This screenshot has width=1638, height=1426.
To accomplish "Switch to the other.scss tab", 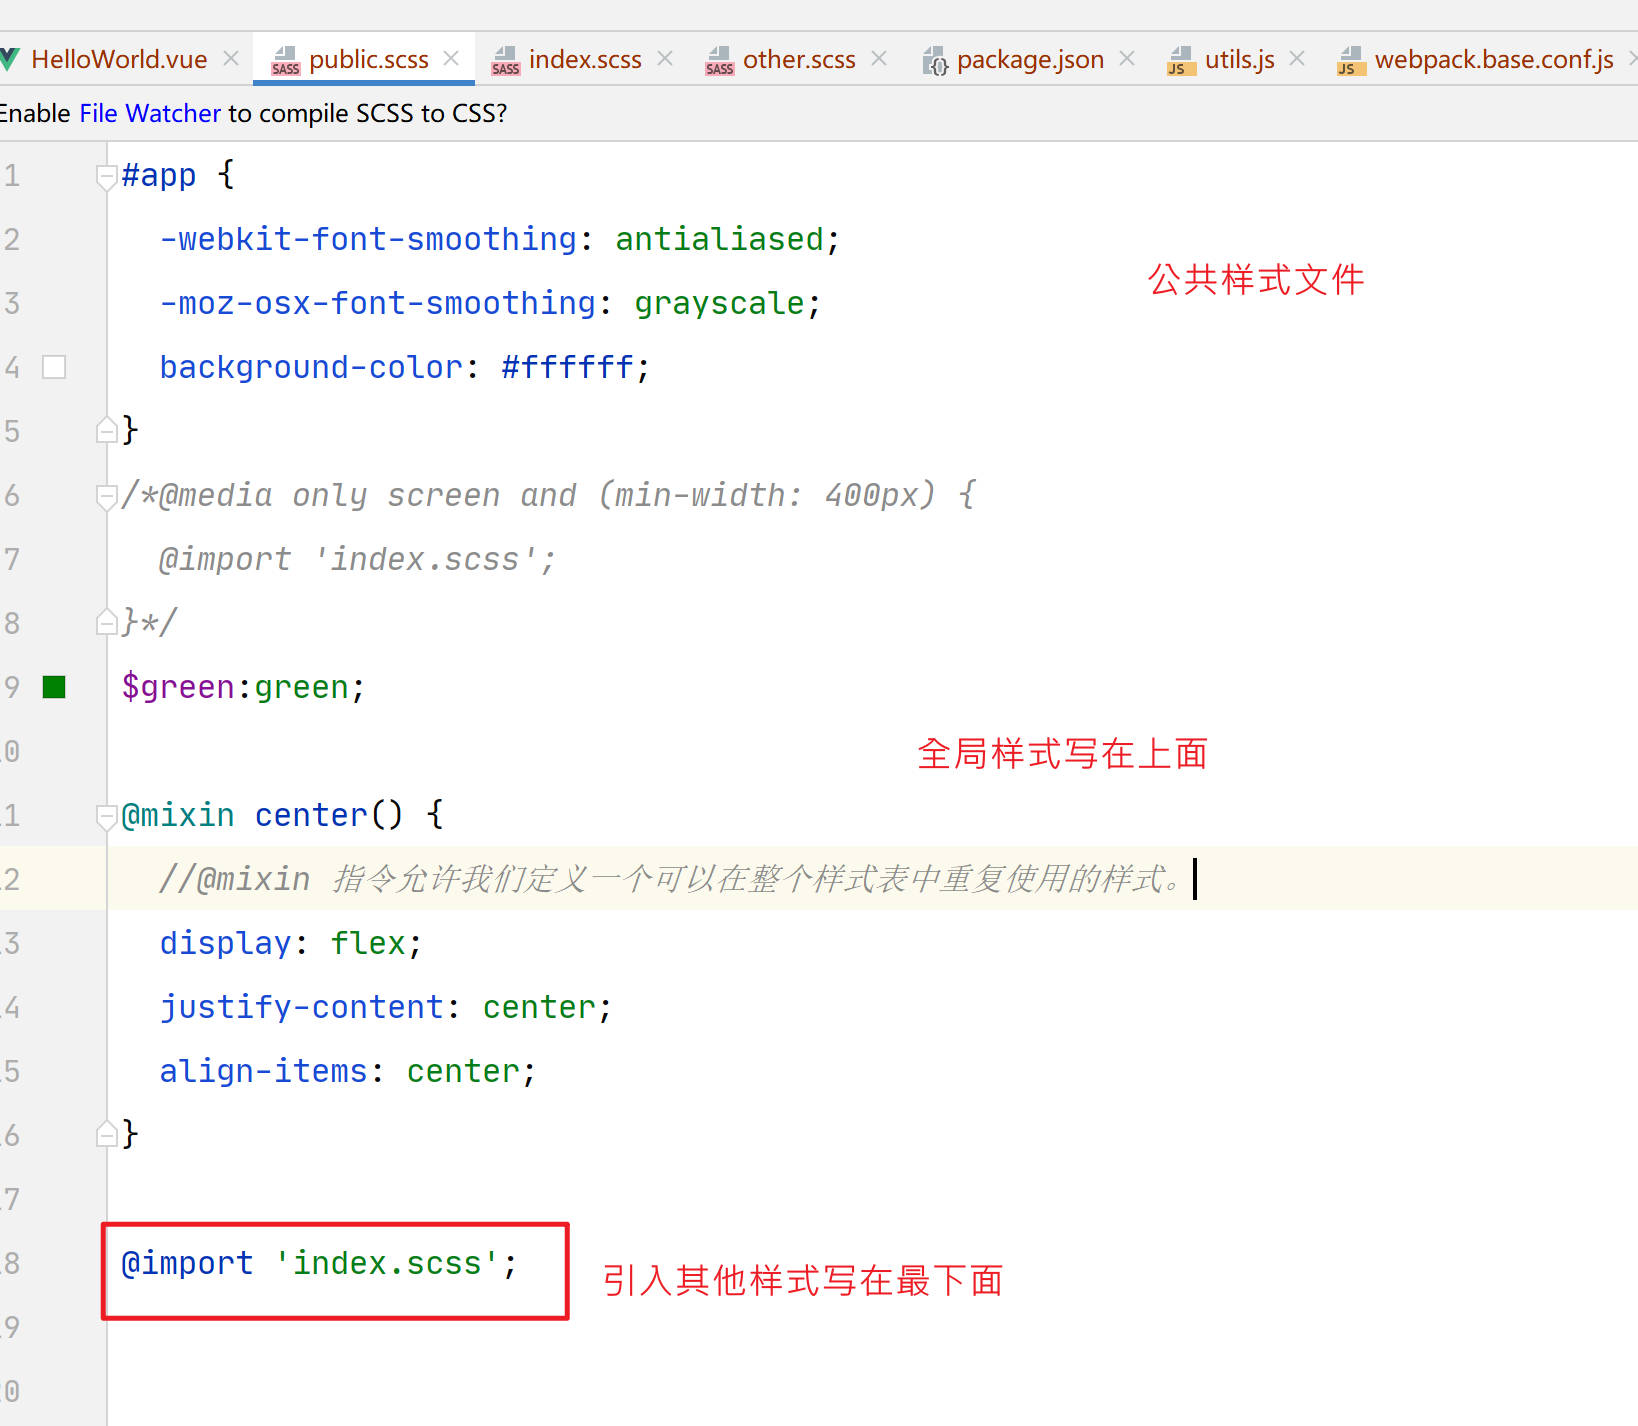I will pos(798,60).
